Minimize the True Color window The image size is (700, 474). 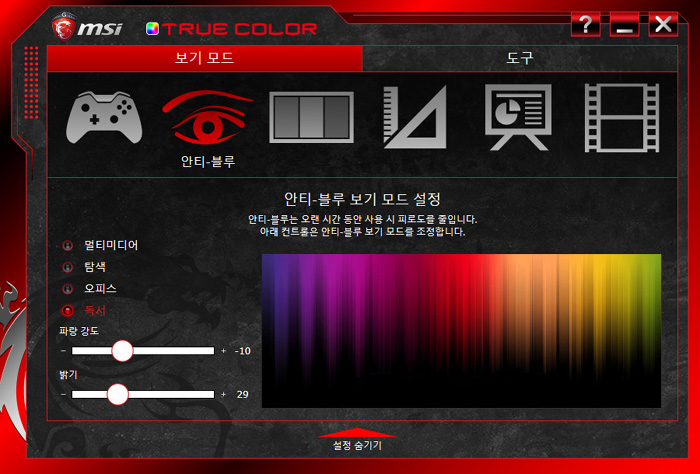[x=624, y=24]
